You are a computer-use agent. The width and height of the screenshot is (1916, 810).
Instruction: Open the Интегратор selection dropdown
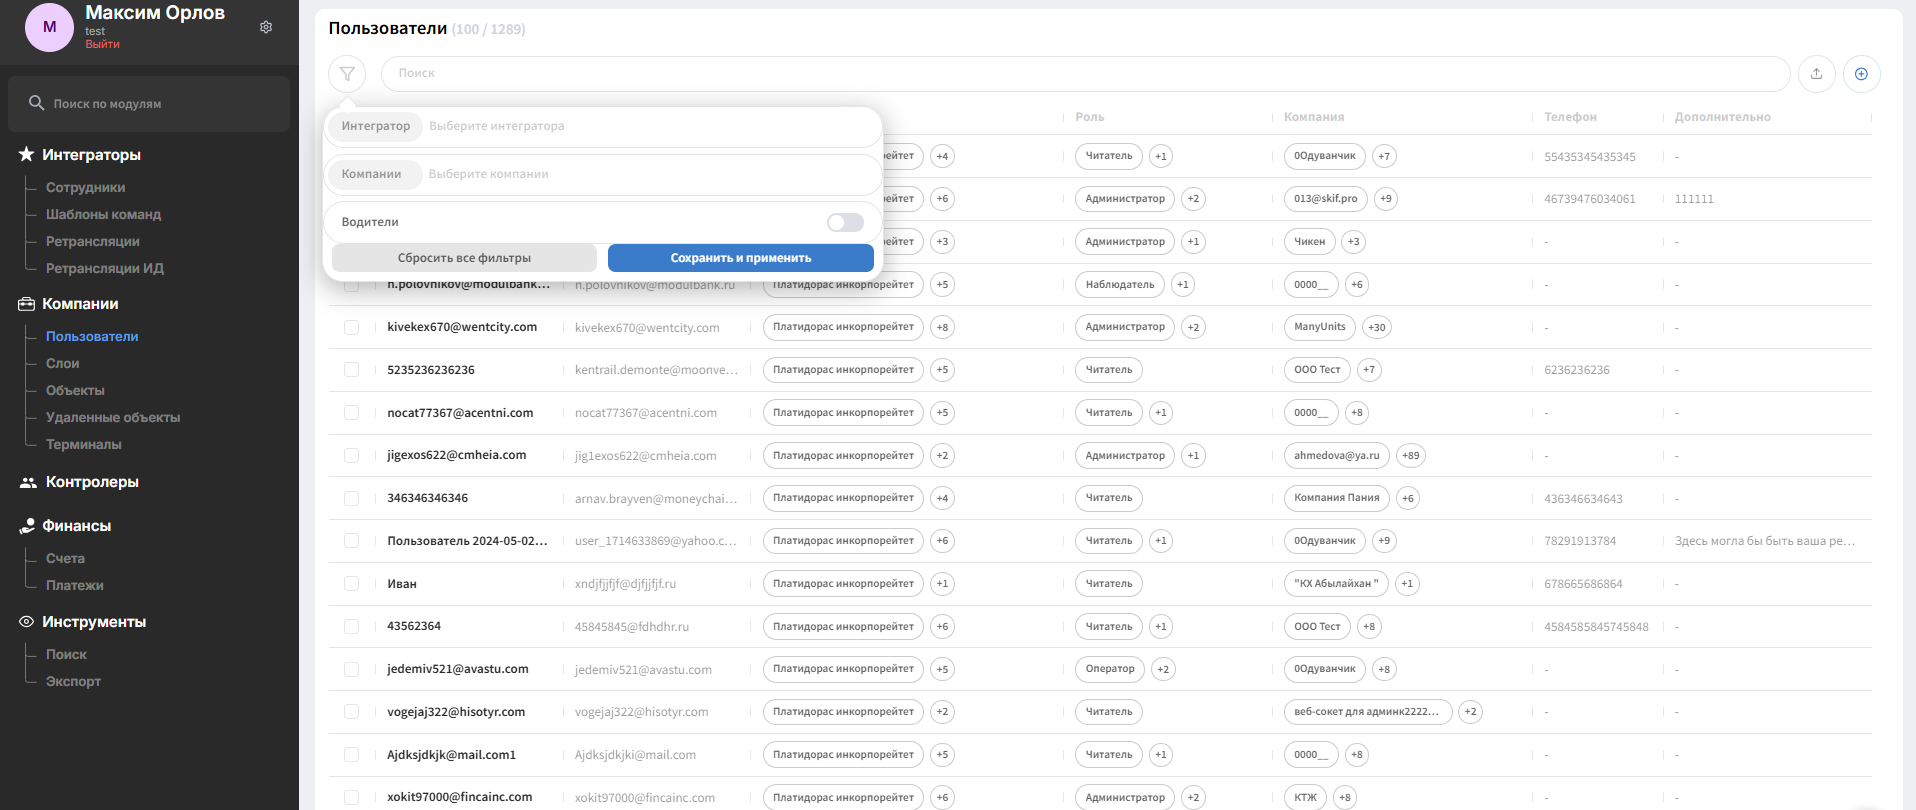(603, 126)
